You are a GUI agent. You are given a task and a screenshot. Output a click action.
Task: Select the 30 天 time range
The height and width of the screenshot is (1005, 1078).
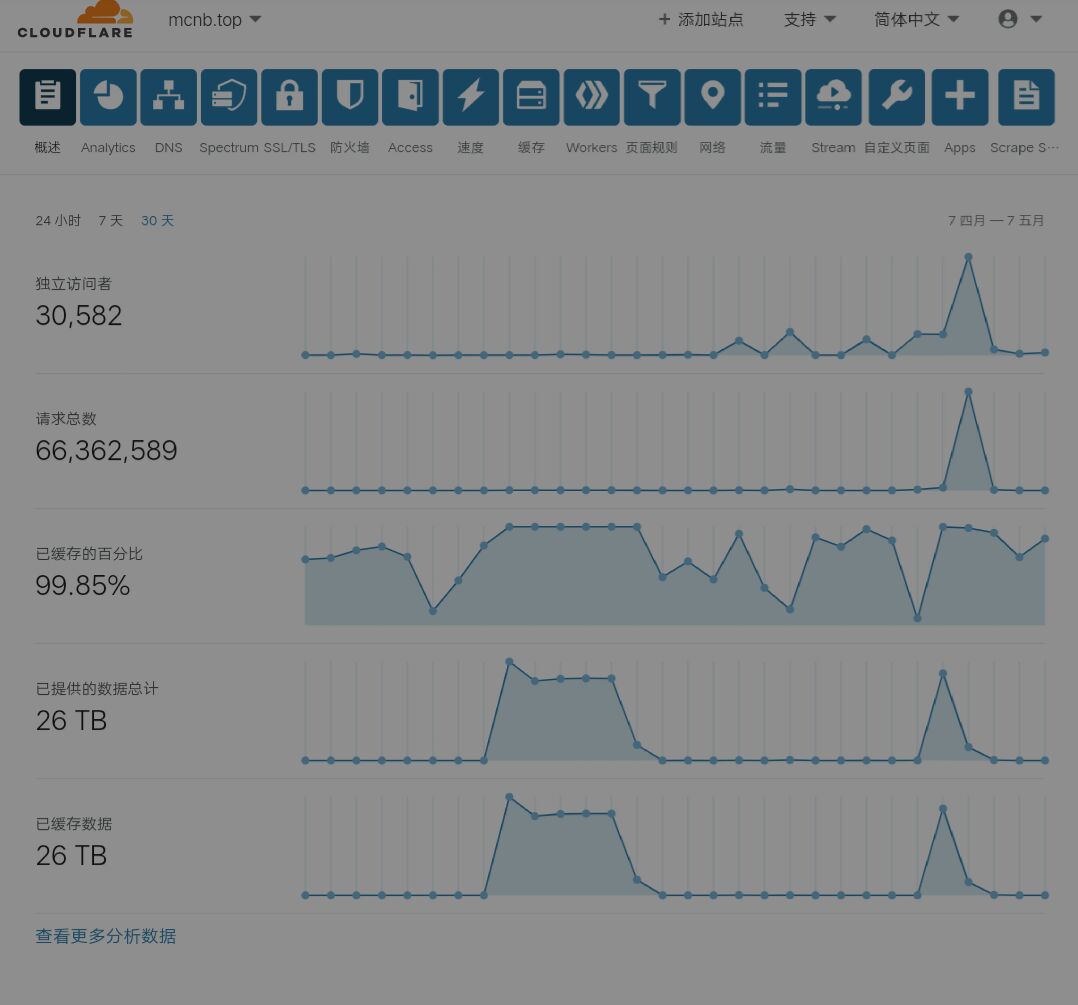click(x=157, y=221)
